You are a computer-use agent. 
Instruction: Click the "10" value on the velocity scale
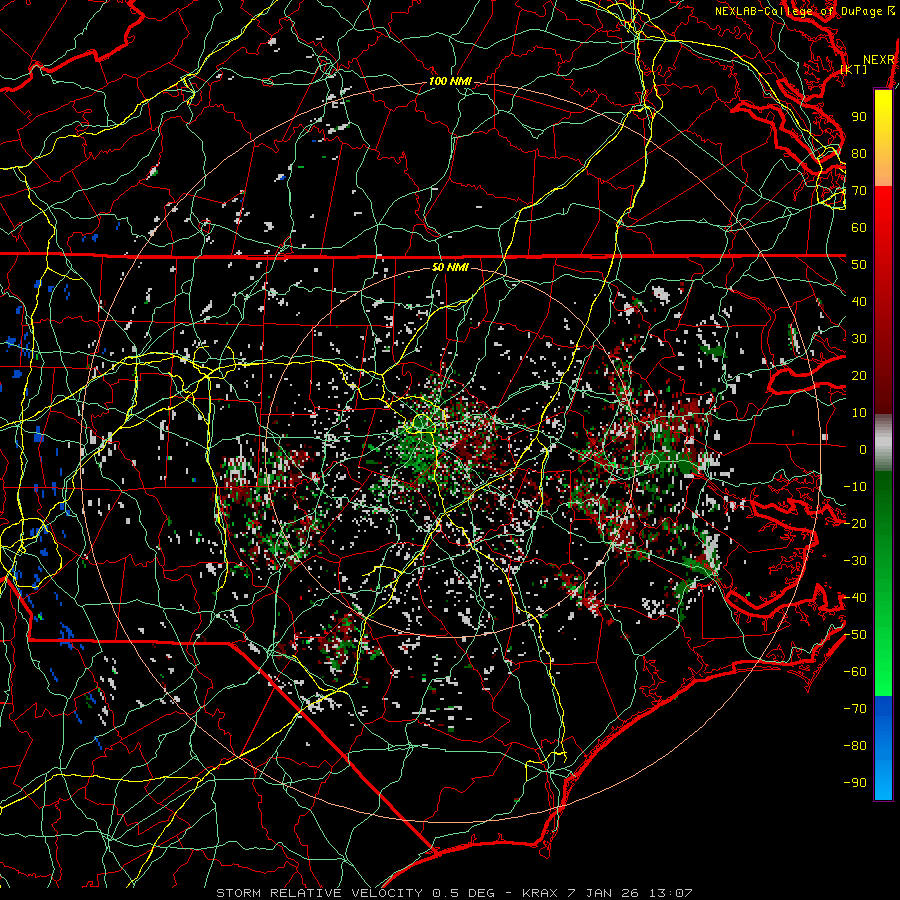click(x=859, y=413)
